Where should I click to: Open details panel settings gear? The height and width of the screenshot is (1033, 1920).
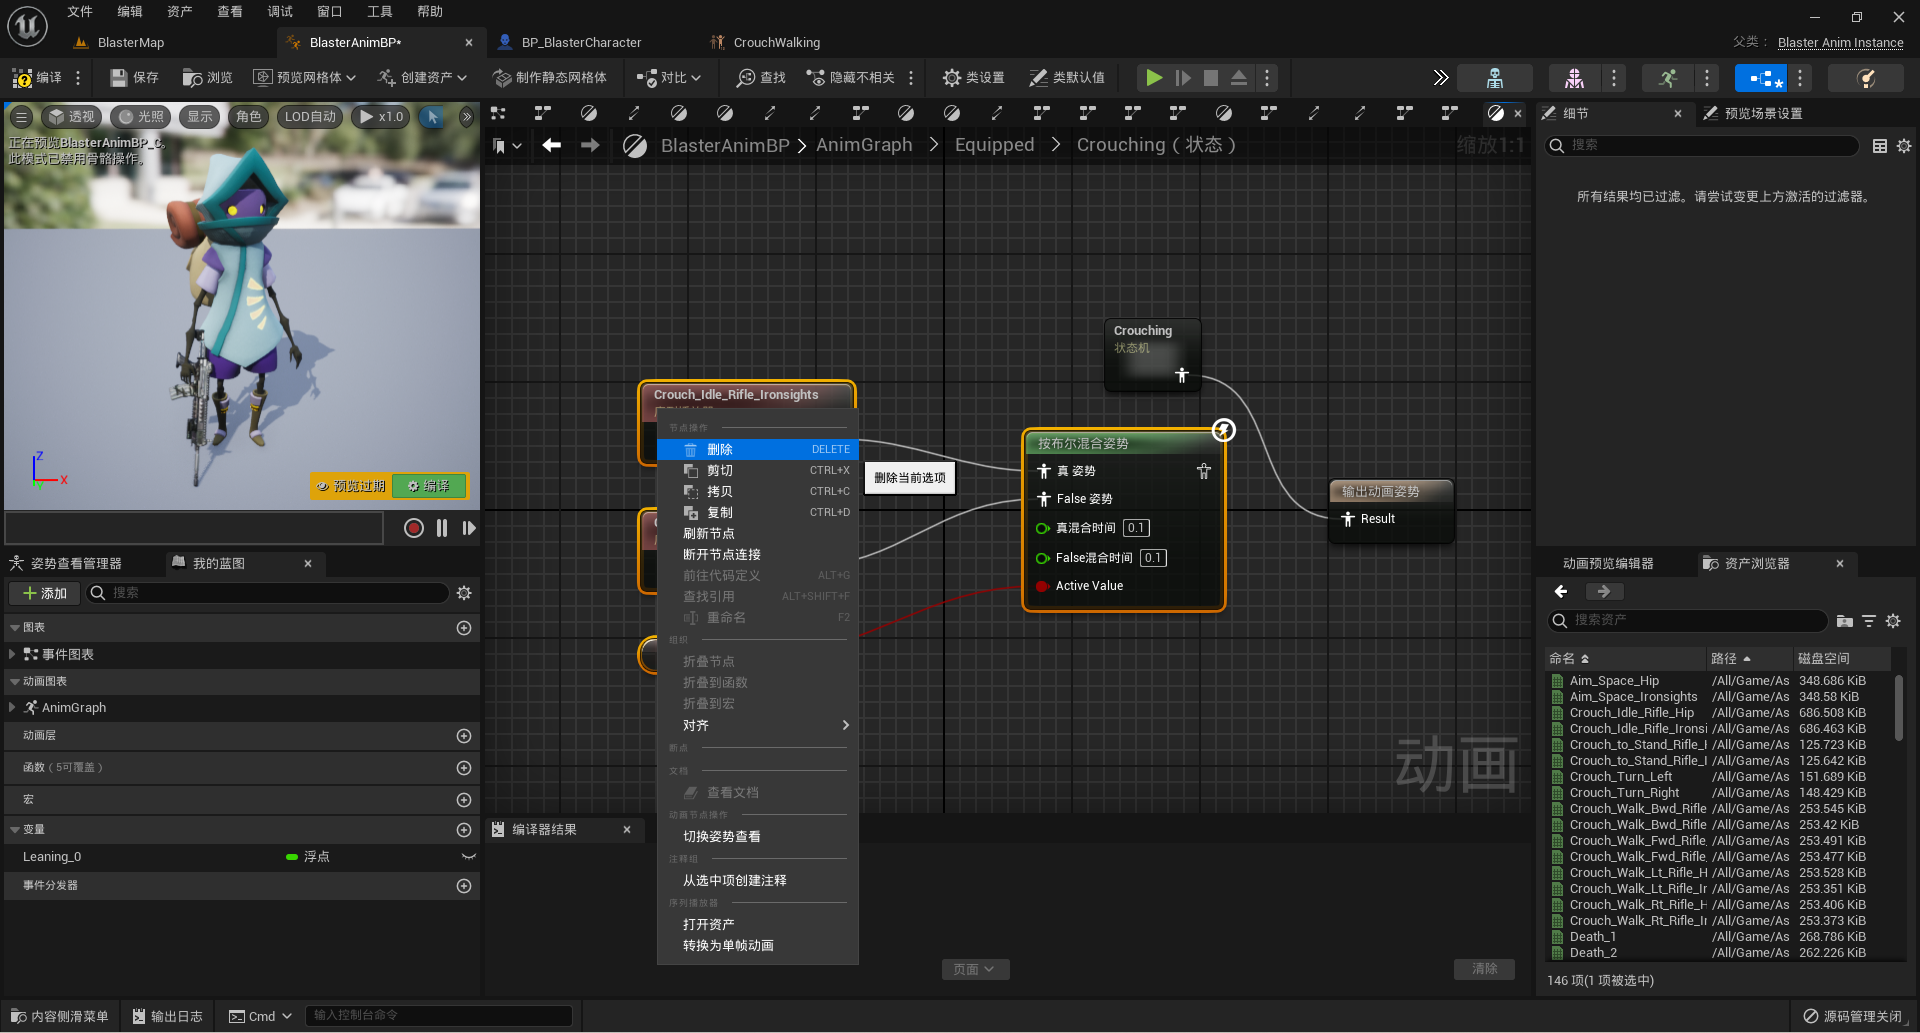(1904, 146)
